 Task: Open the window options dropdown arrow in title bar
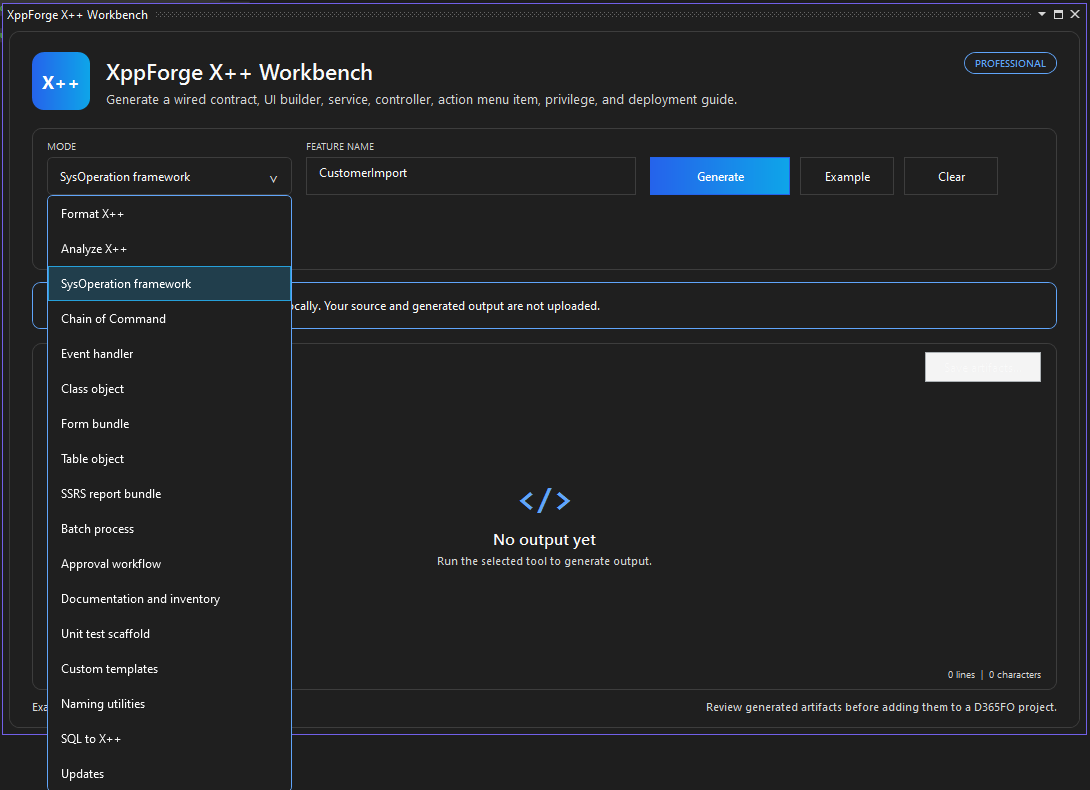pyautogui.click(x=1041, y=14)
